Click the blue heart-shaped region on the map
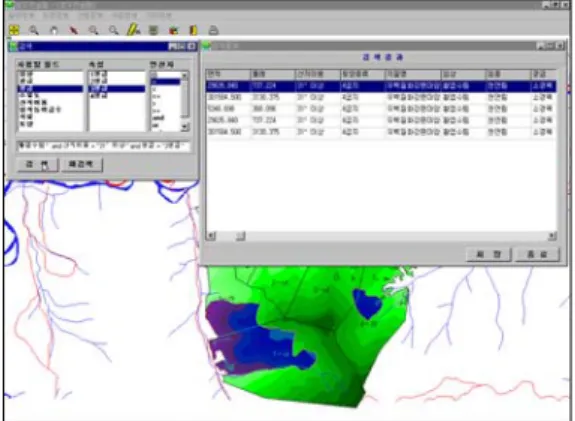The height and width of the screenshot is (421, 575). coord(367,303)
